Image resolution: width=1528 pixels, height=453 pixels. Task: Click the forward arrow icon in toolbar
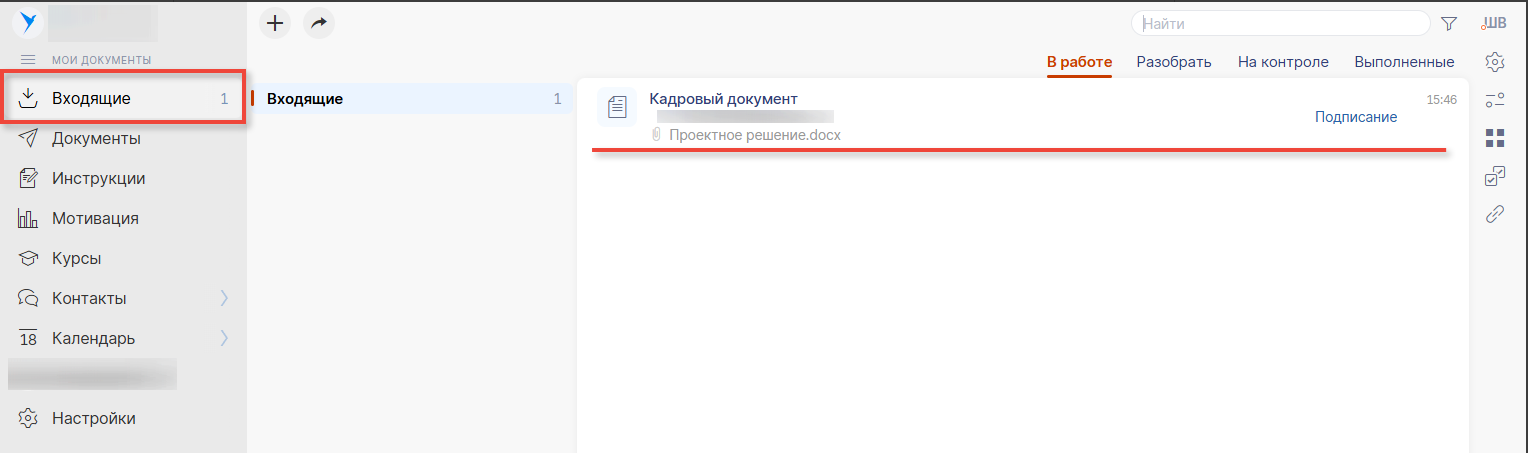point(318,23)
